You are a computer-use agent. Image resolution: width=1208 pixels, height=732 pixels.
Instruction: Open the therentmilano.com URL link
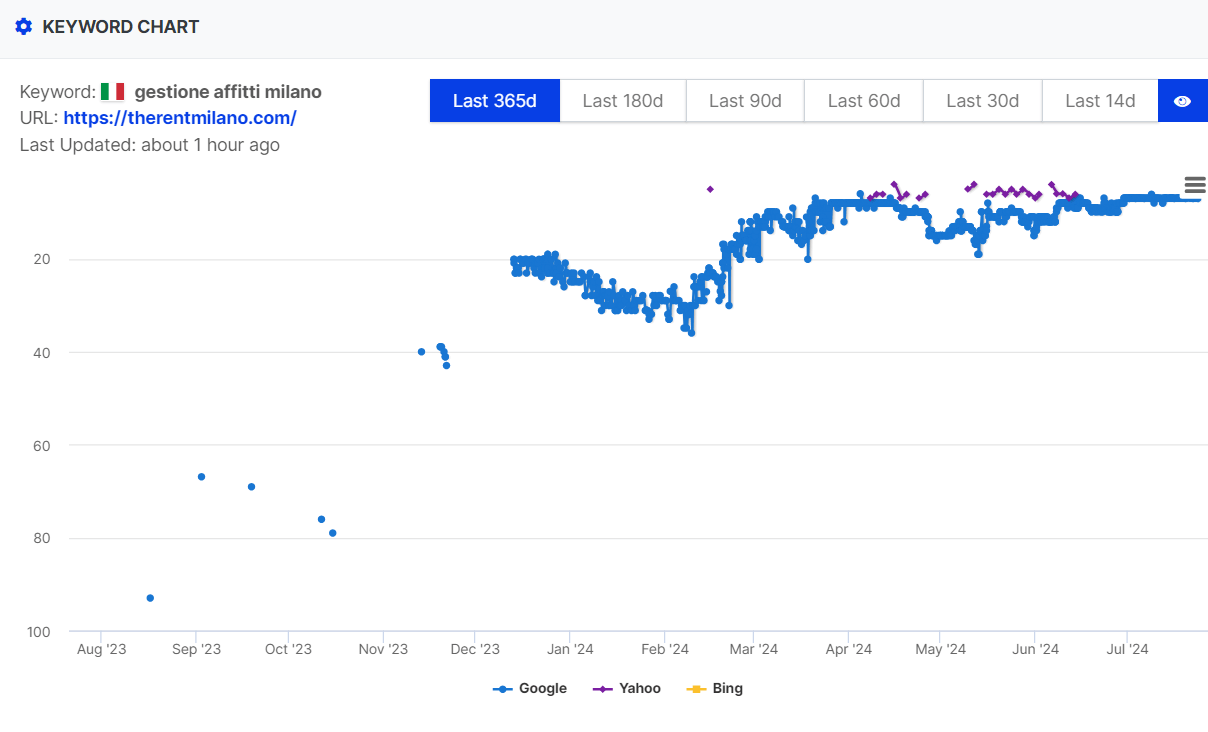(x=180, y=118)
